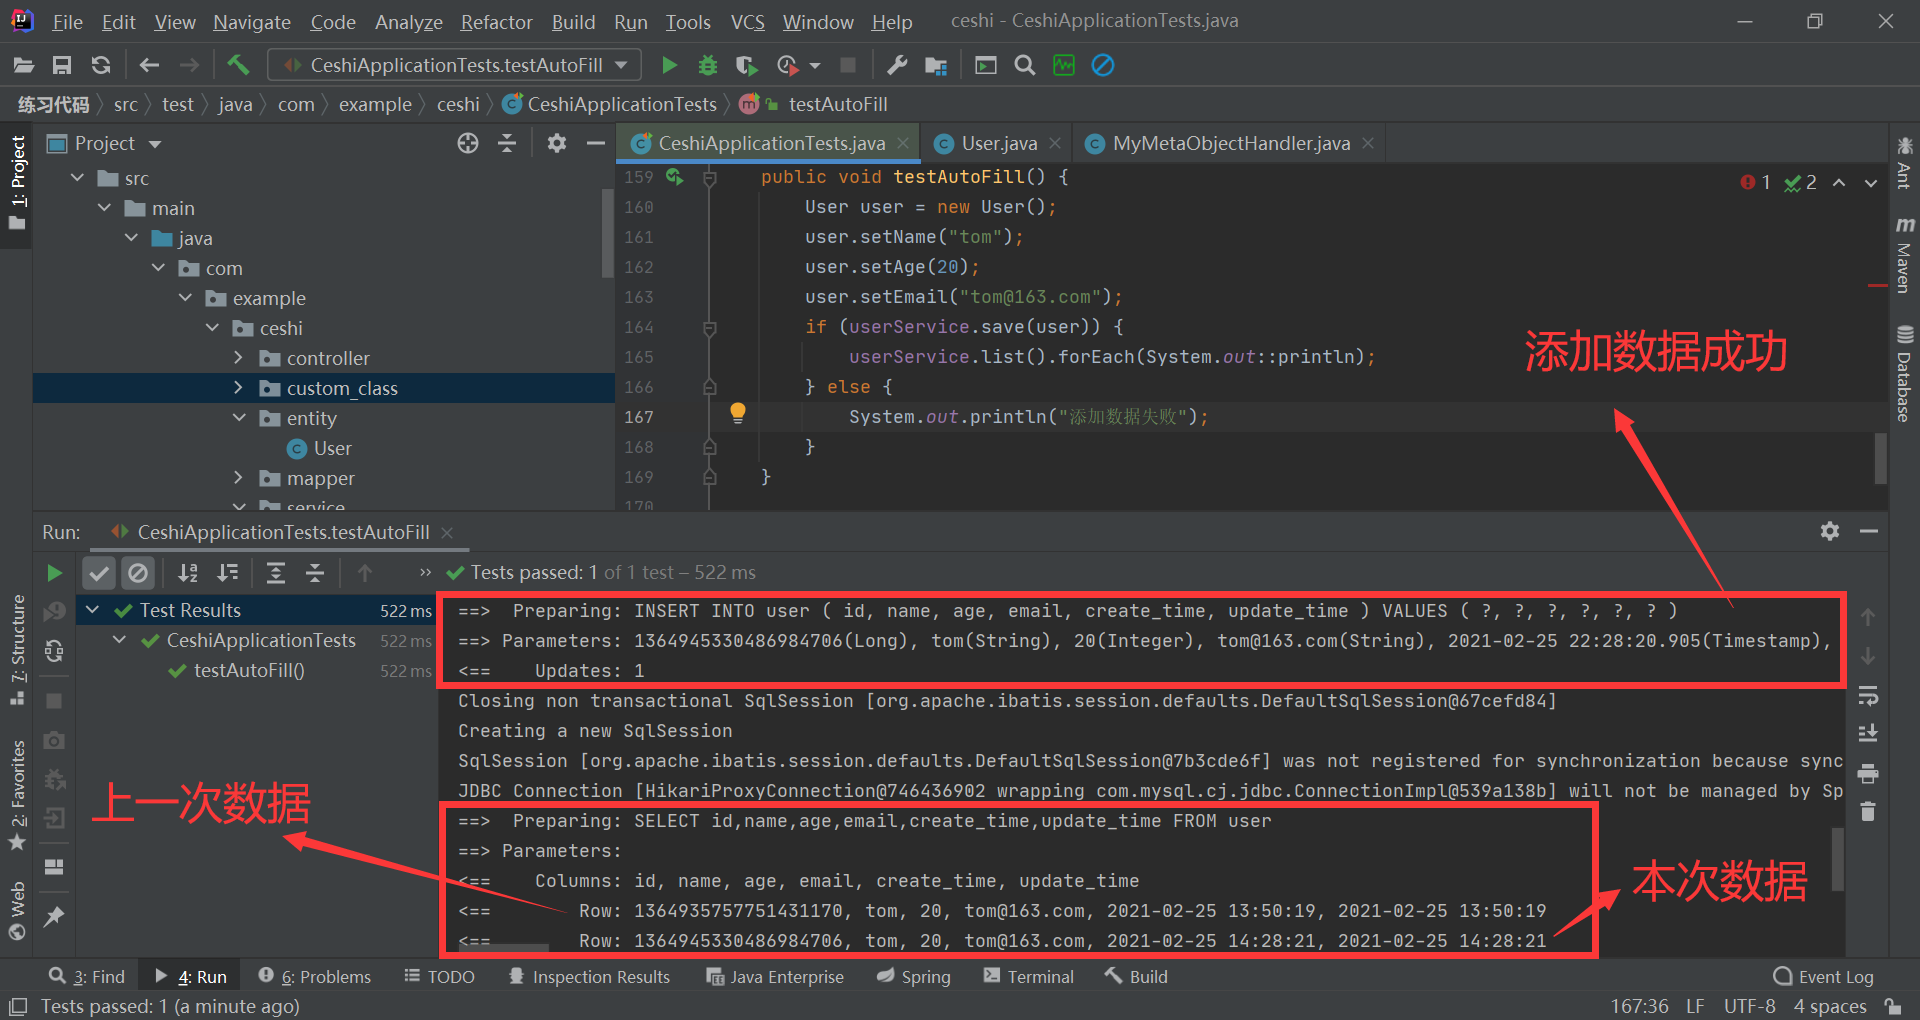Toggle read-only lock in status bar
This screenshot has width=1920, height=1020.
coord(1892,1006)
